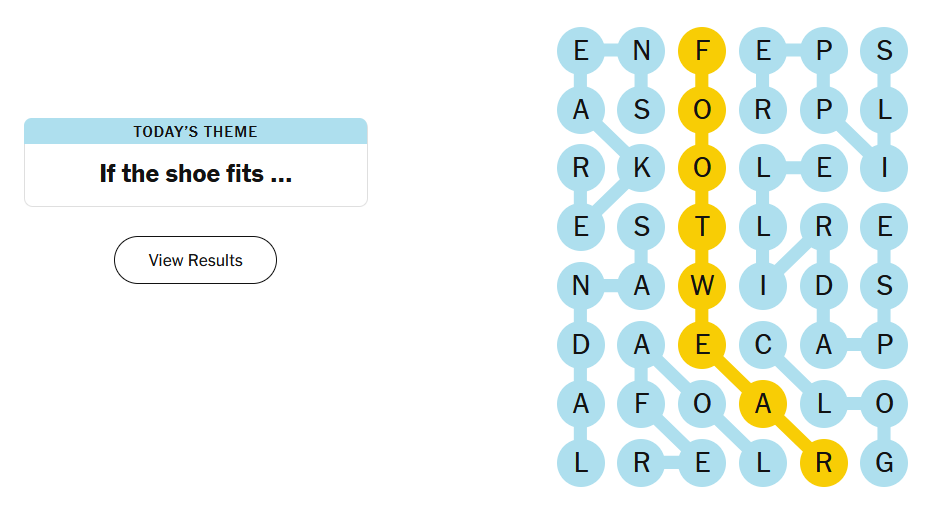
Task: Tap the blue O in LOAFER
Action: 702,403
